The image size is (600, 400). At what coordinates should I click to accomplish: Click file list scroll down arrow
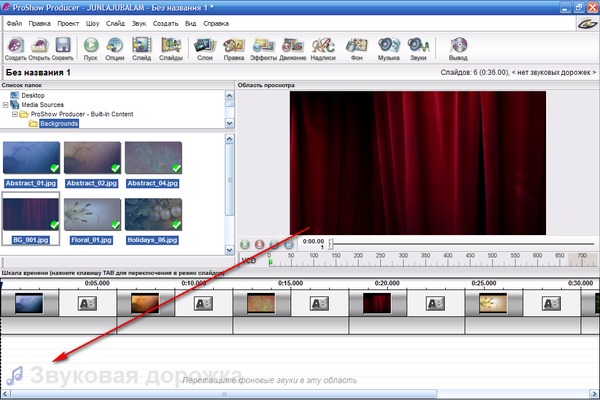click(229, 250)
